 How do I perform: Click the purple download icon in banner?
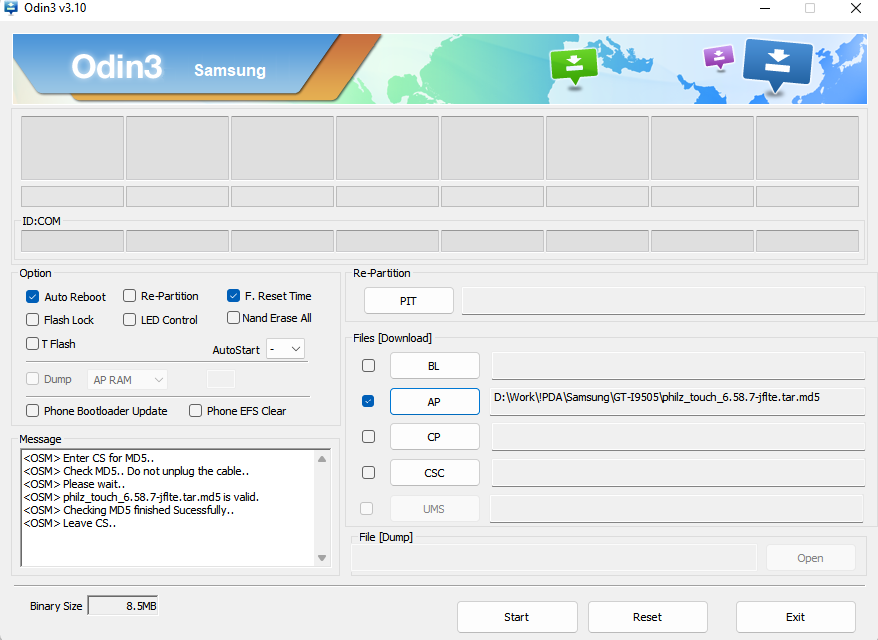coord(719,57)
